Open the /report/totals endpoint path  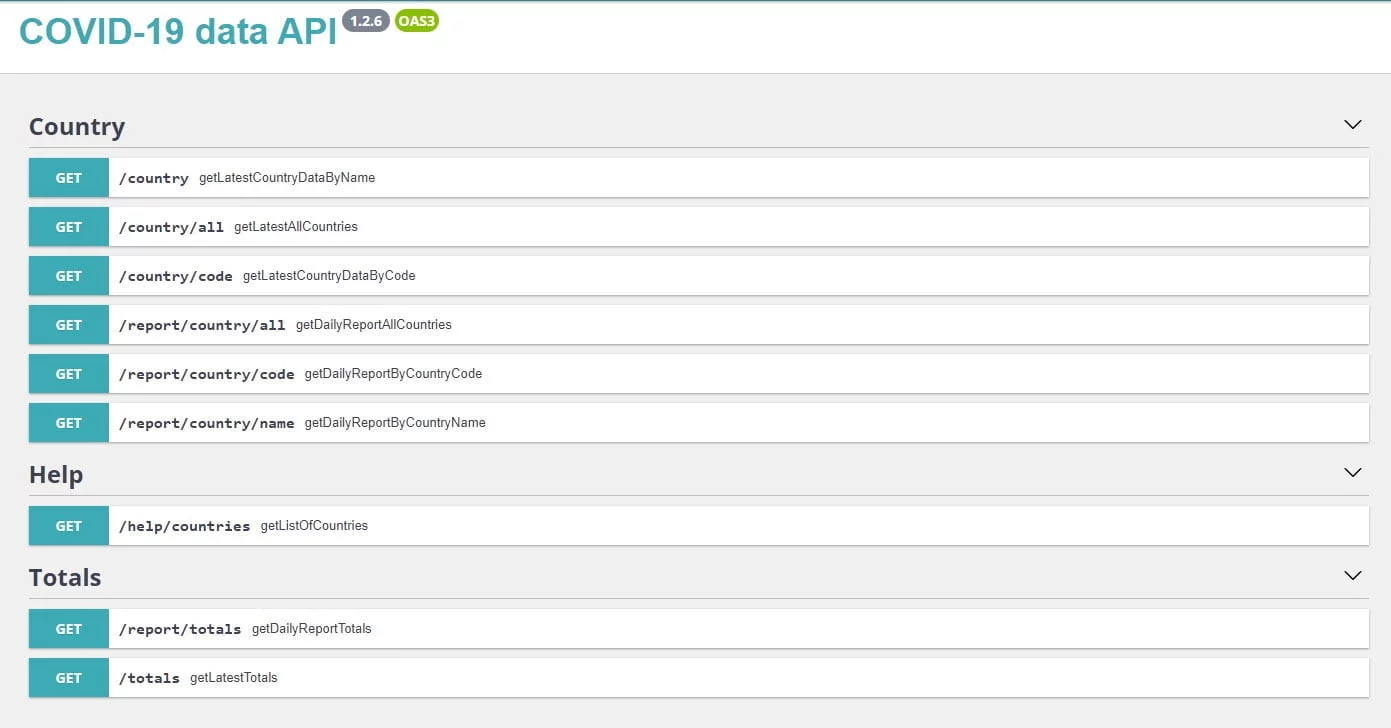(180, 629)
